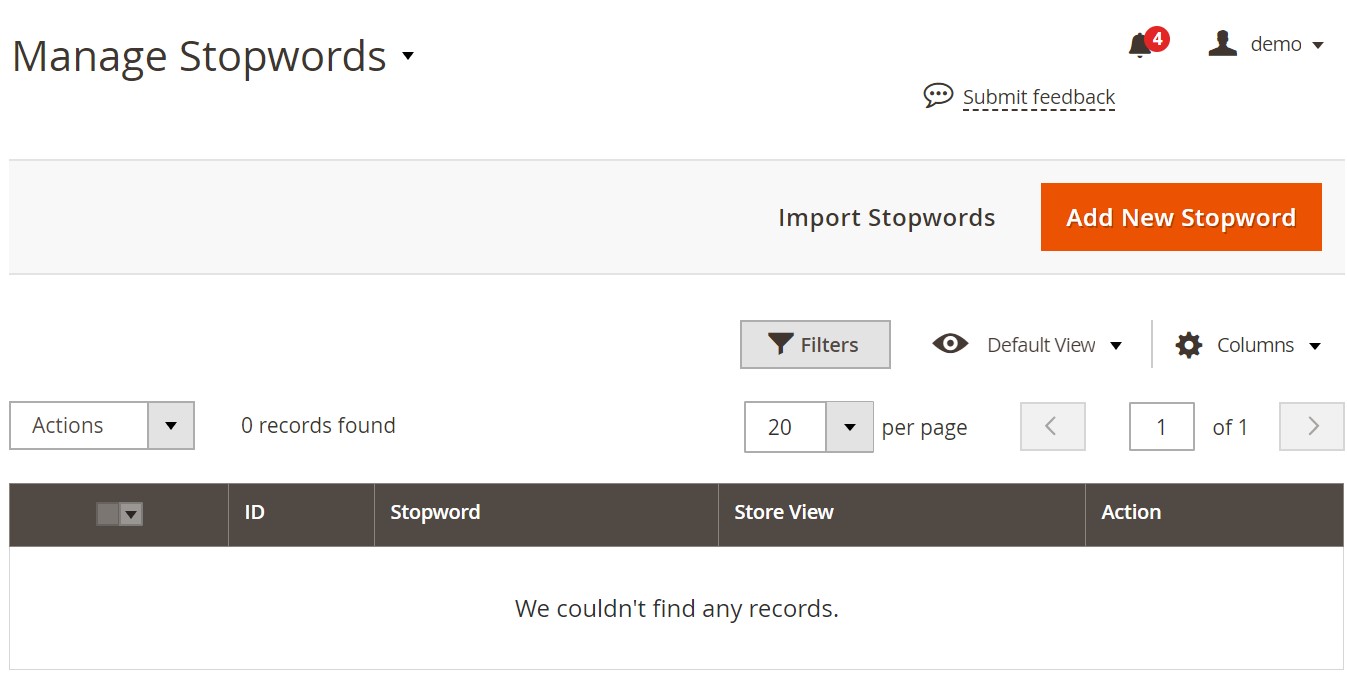Open the Manage Stopwords title menu arrow
This screenshot has height=679, width=1347.
[x=408, y=55]
